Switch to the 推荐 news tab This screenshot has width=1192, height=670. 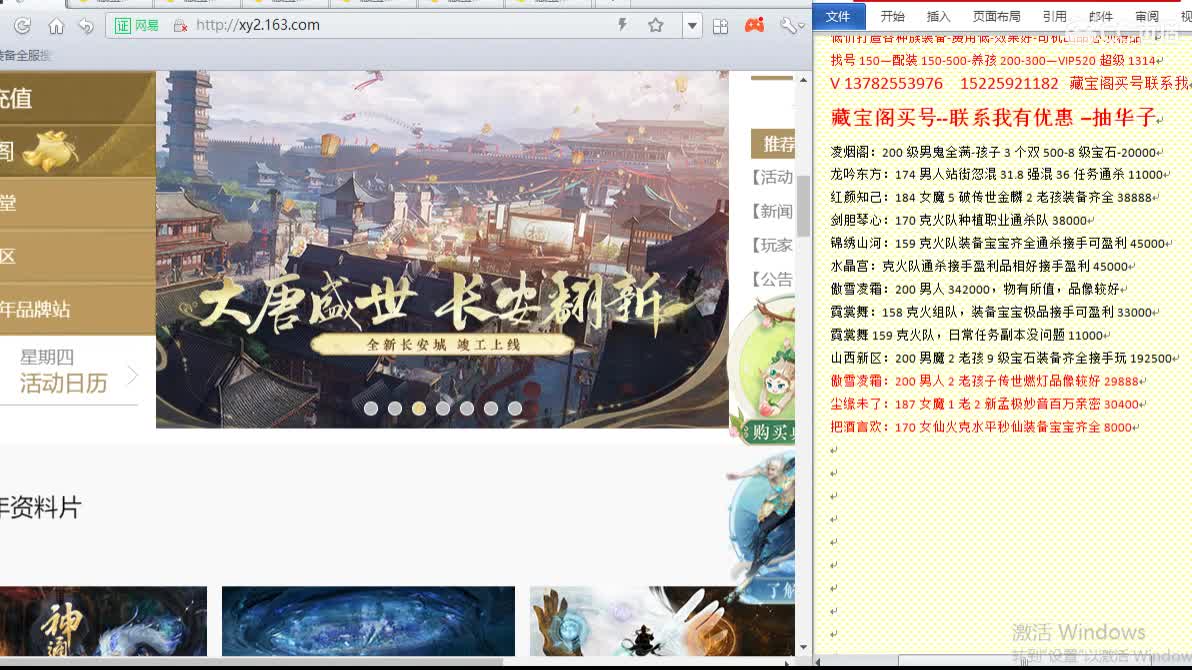coord(773,144)
